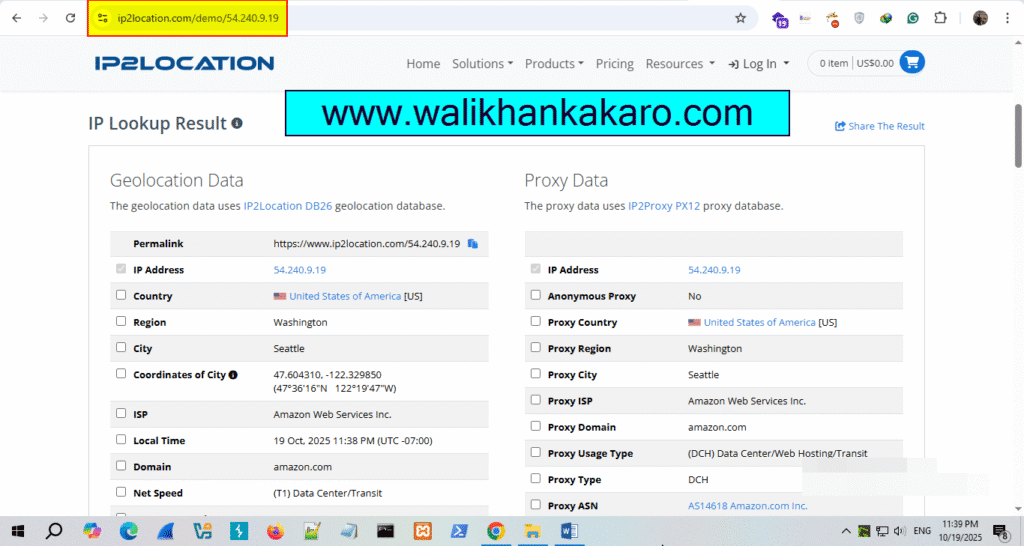Open the taskbar clock showing 11:39 PM
Screen dimensions: 1024x546
click(960, 531)
